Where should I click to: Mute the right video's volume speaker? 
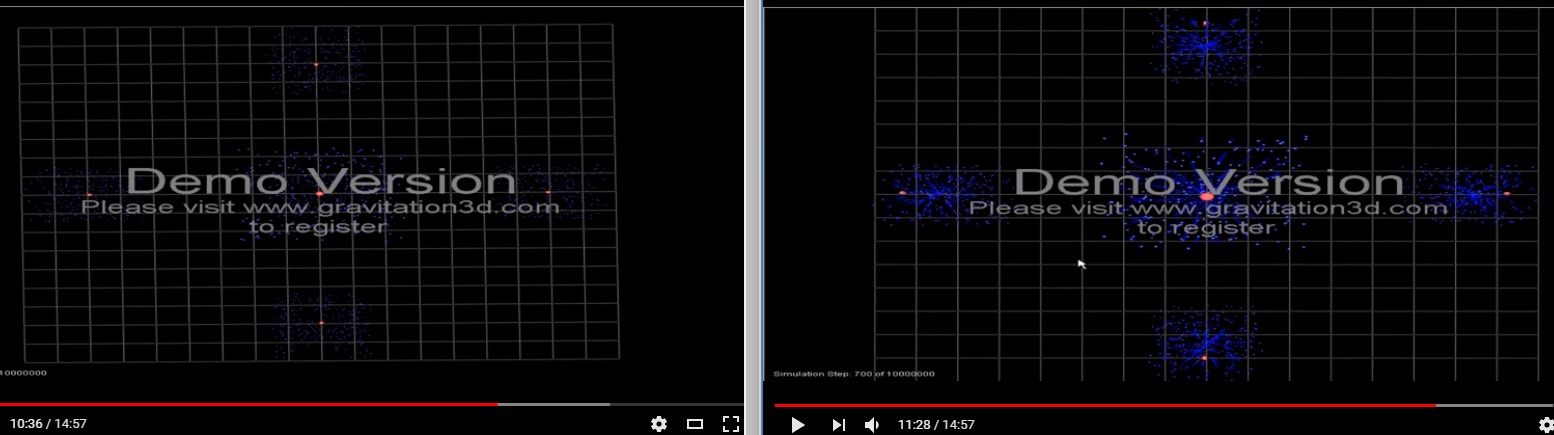click(x=871, y=425)
